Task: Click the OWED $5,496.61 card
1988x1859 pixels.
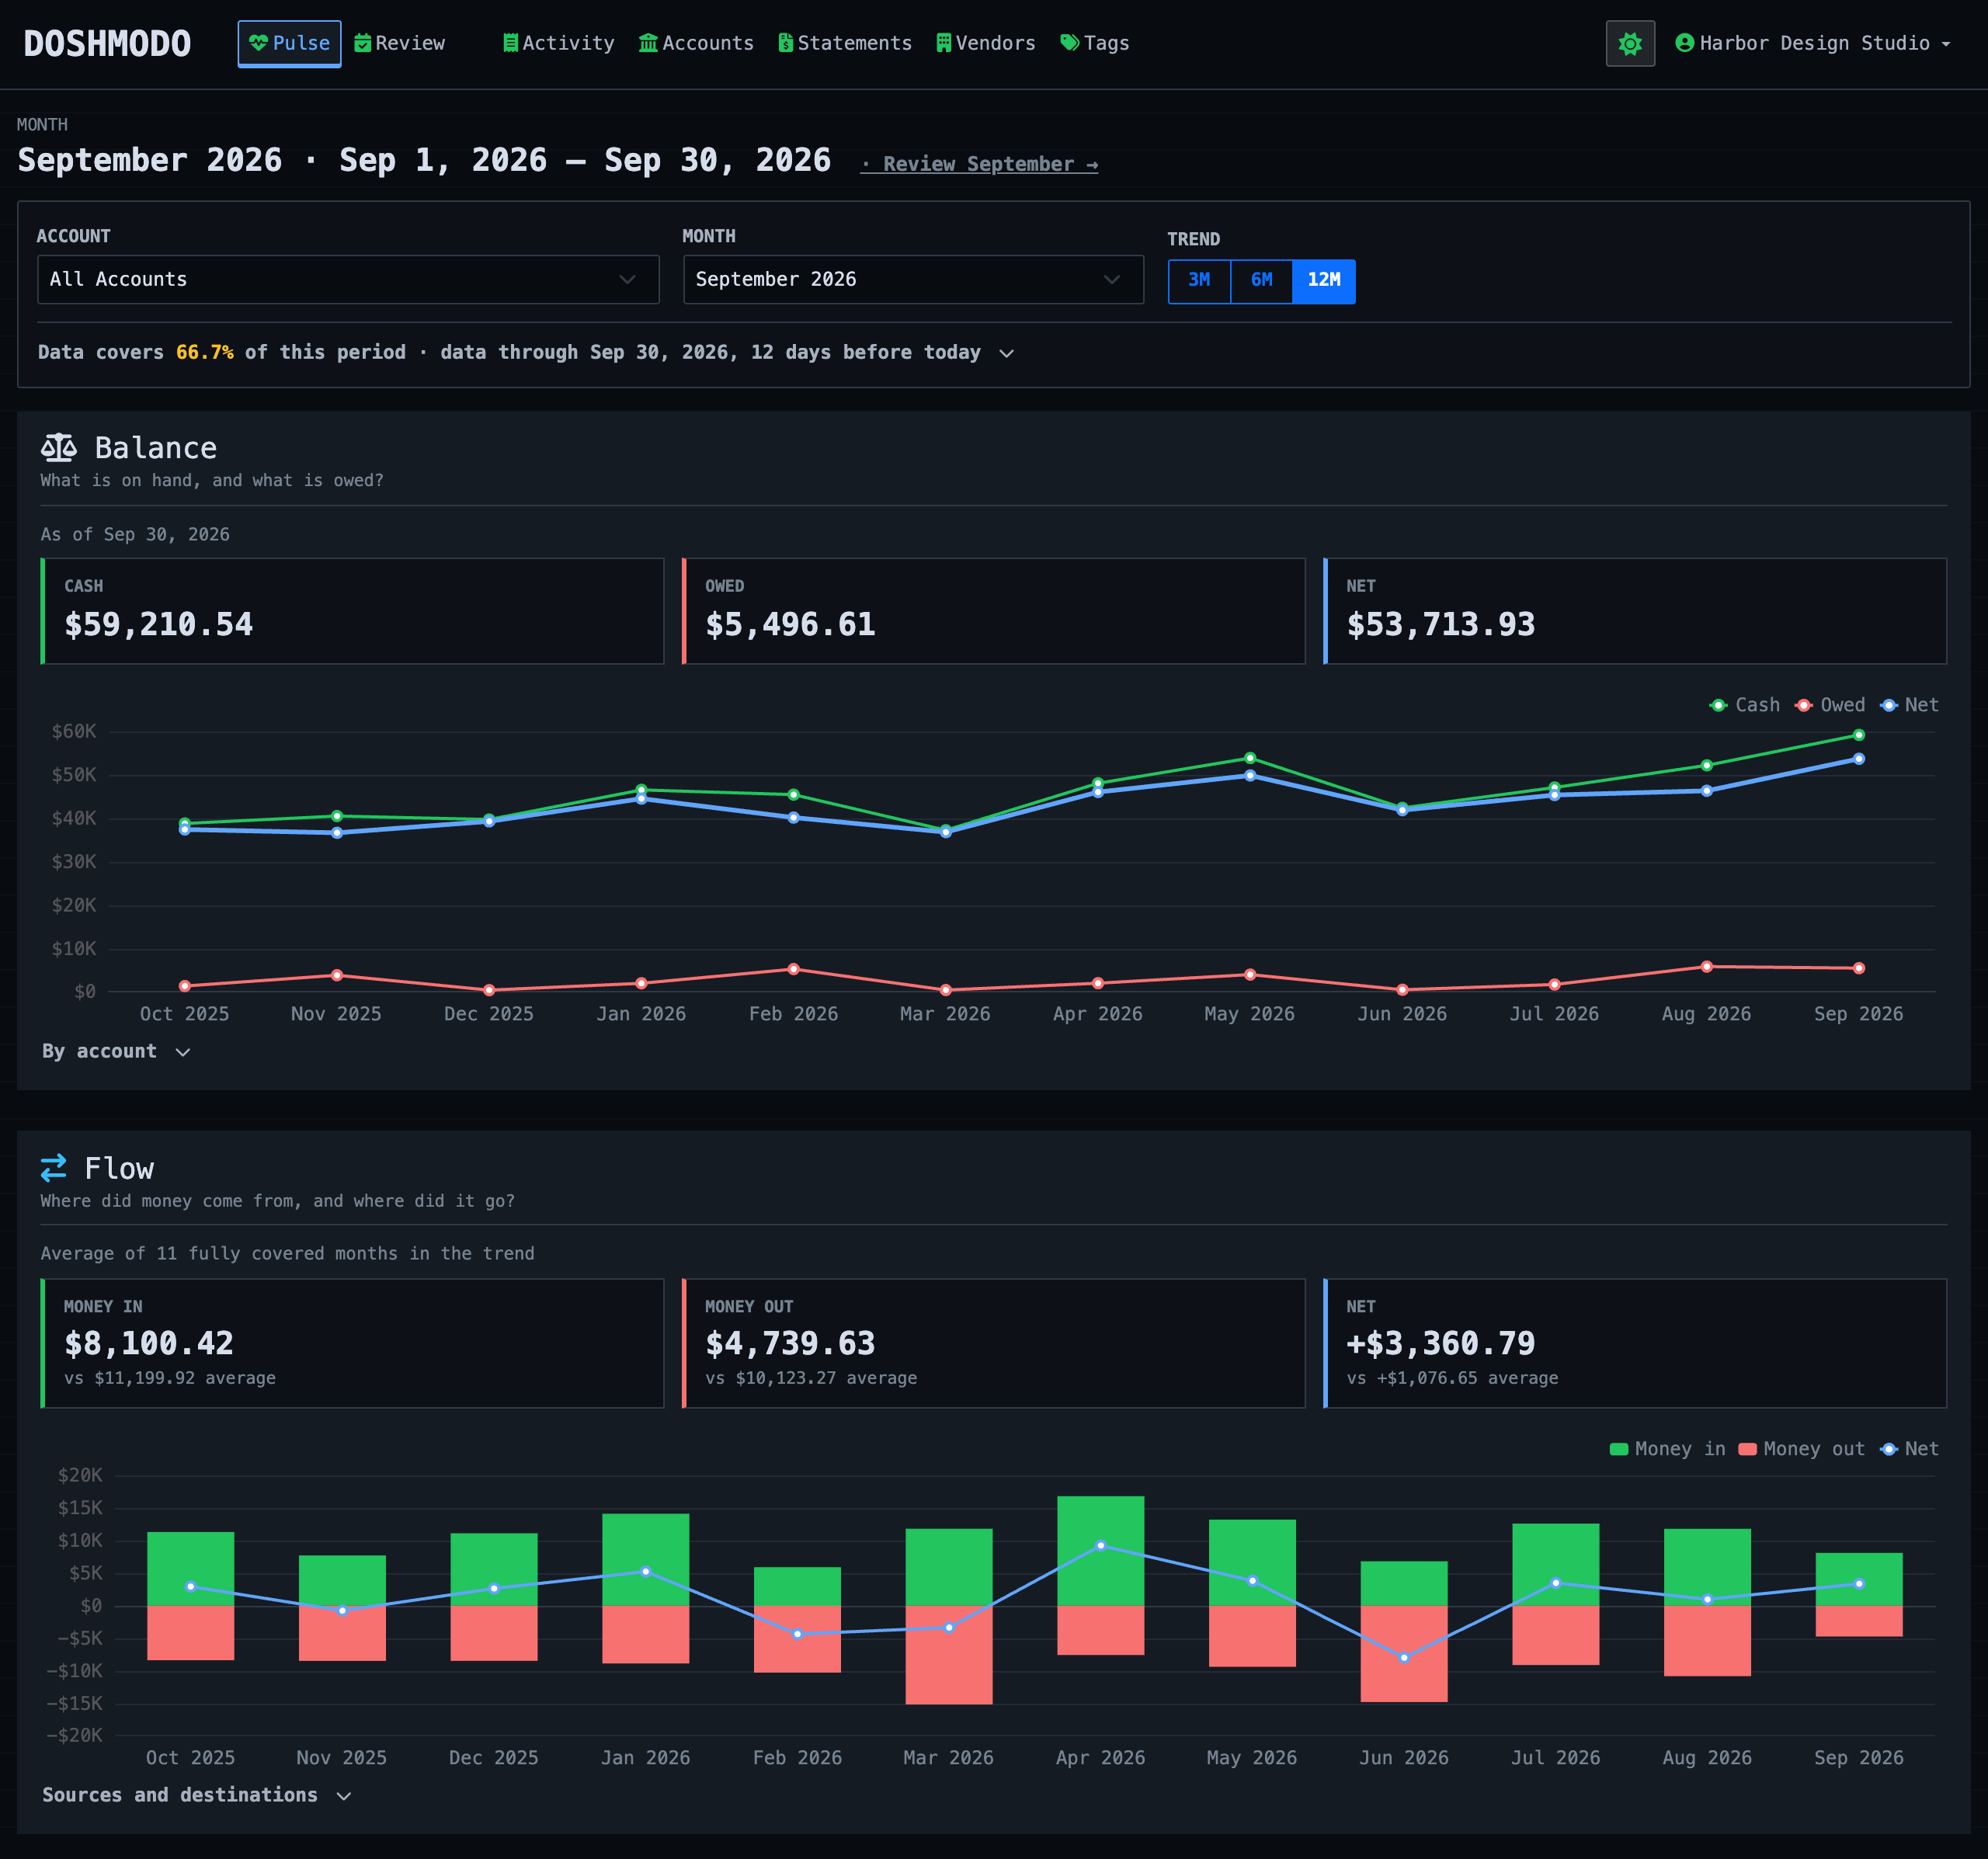Action: tap(993, 611)
